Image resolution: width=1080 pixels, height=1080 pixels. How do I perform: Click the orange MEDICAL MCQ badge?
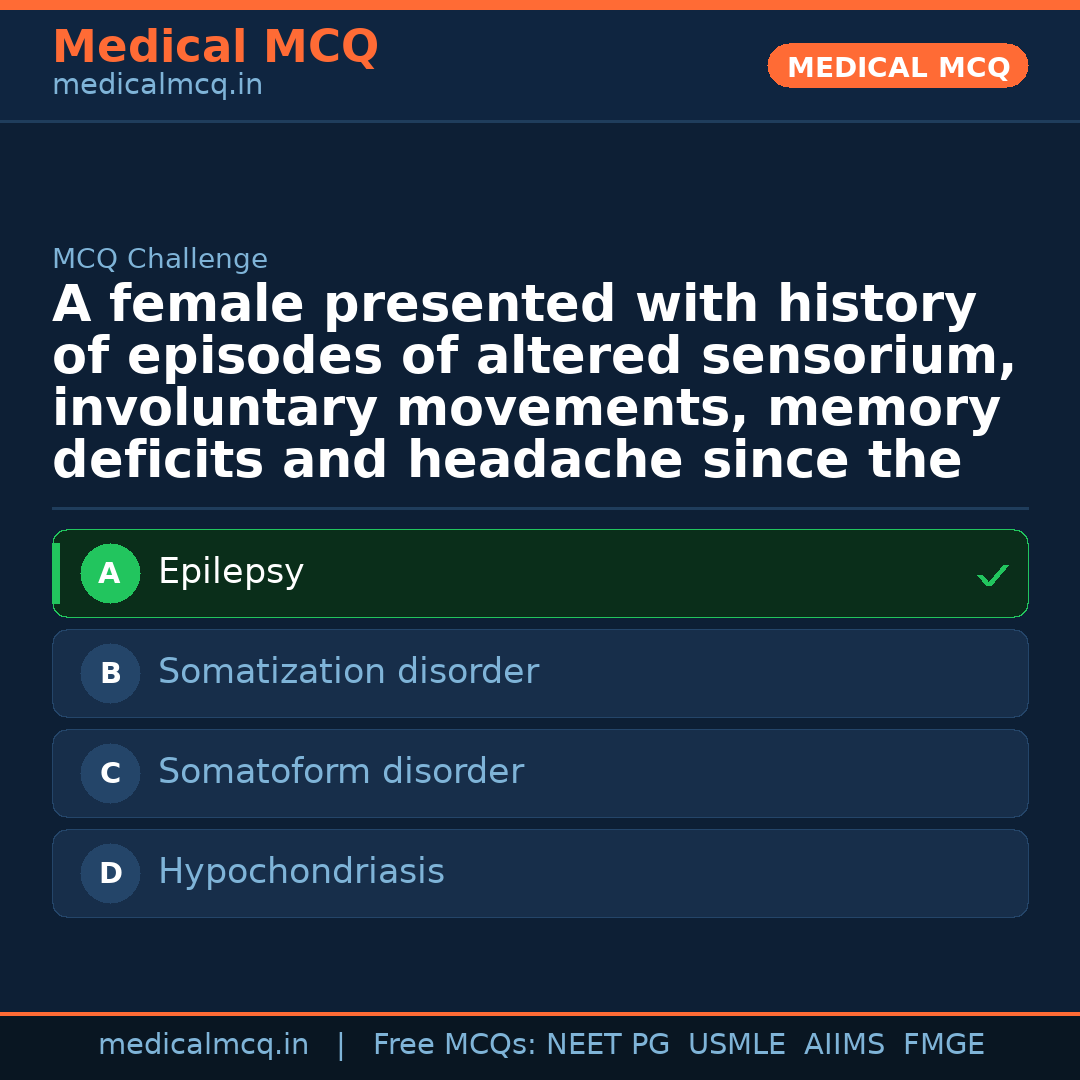pos(897,66)
